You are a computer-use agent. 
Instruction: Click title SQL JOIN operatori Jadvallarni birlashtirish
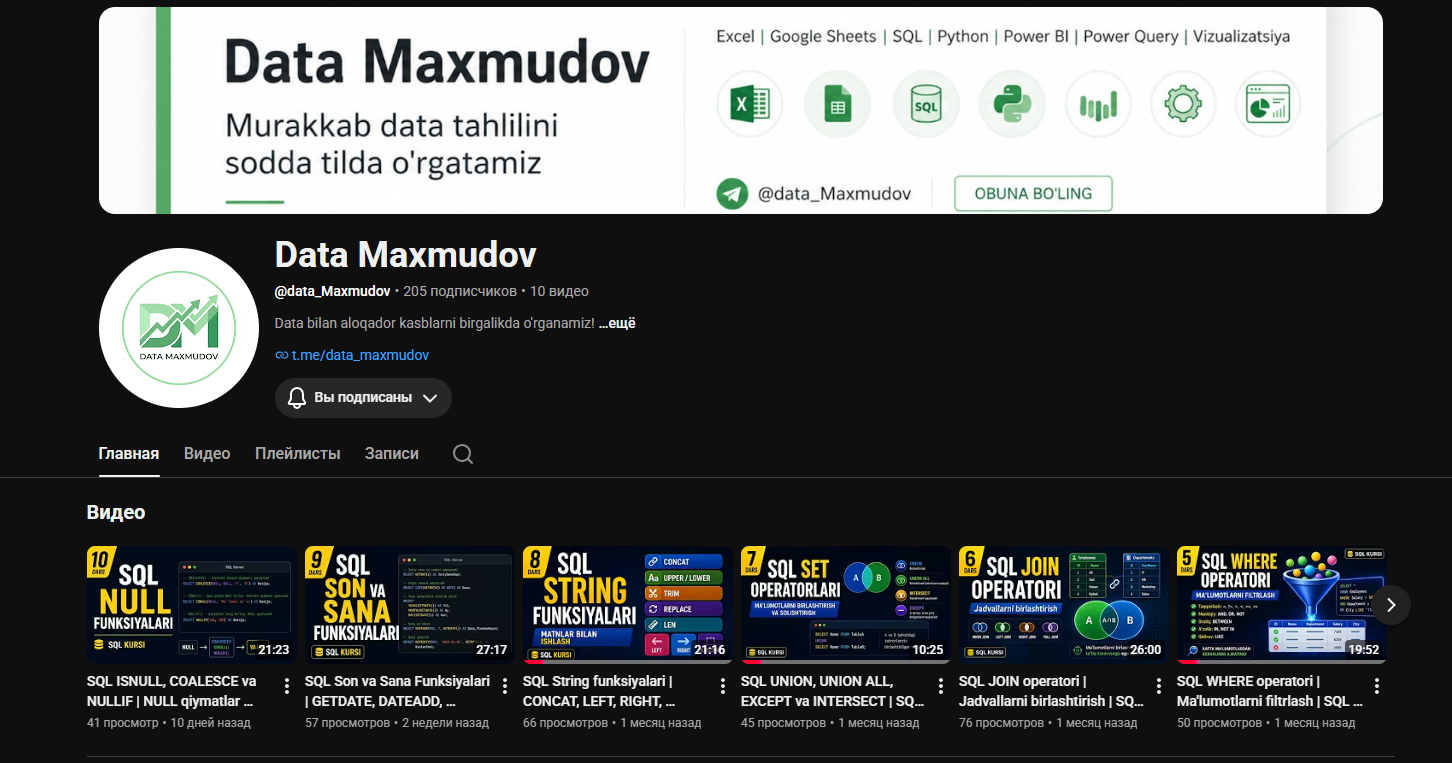click(x=1052, y=691)
